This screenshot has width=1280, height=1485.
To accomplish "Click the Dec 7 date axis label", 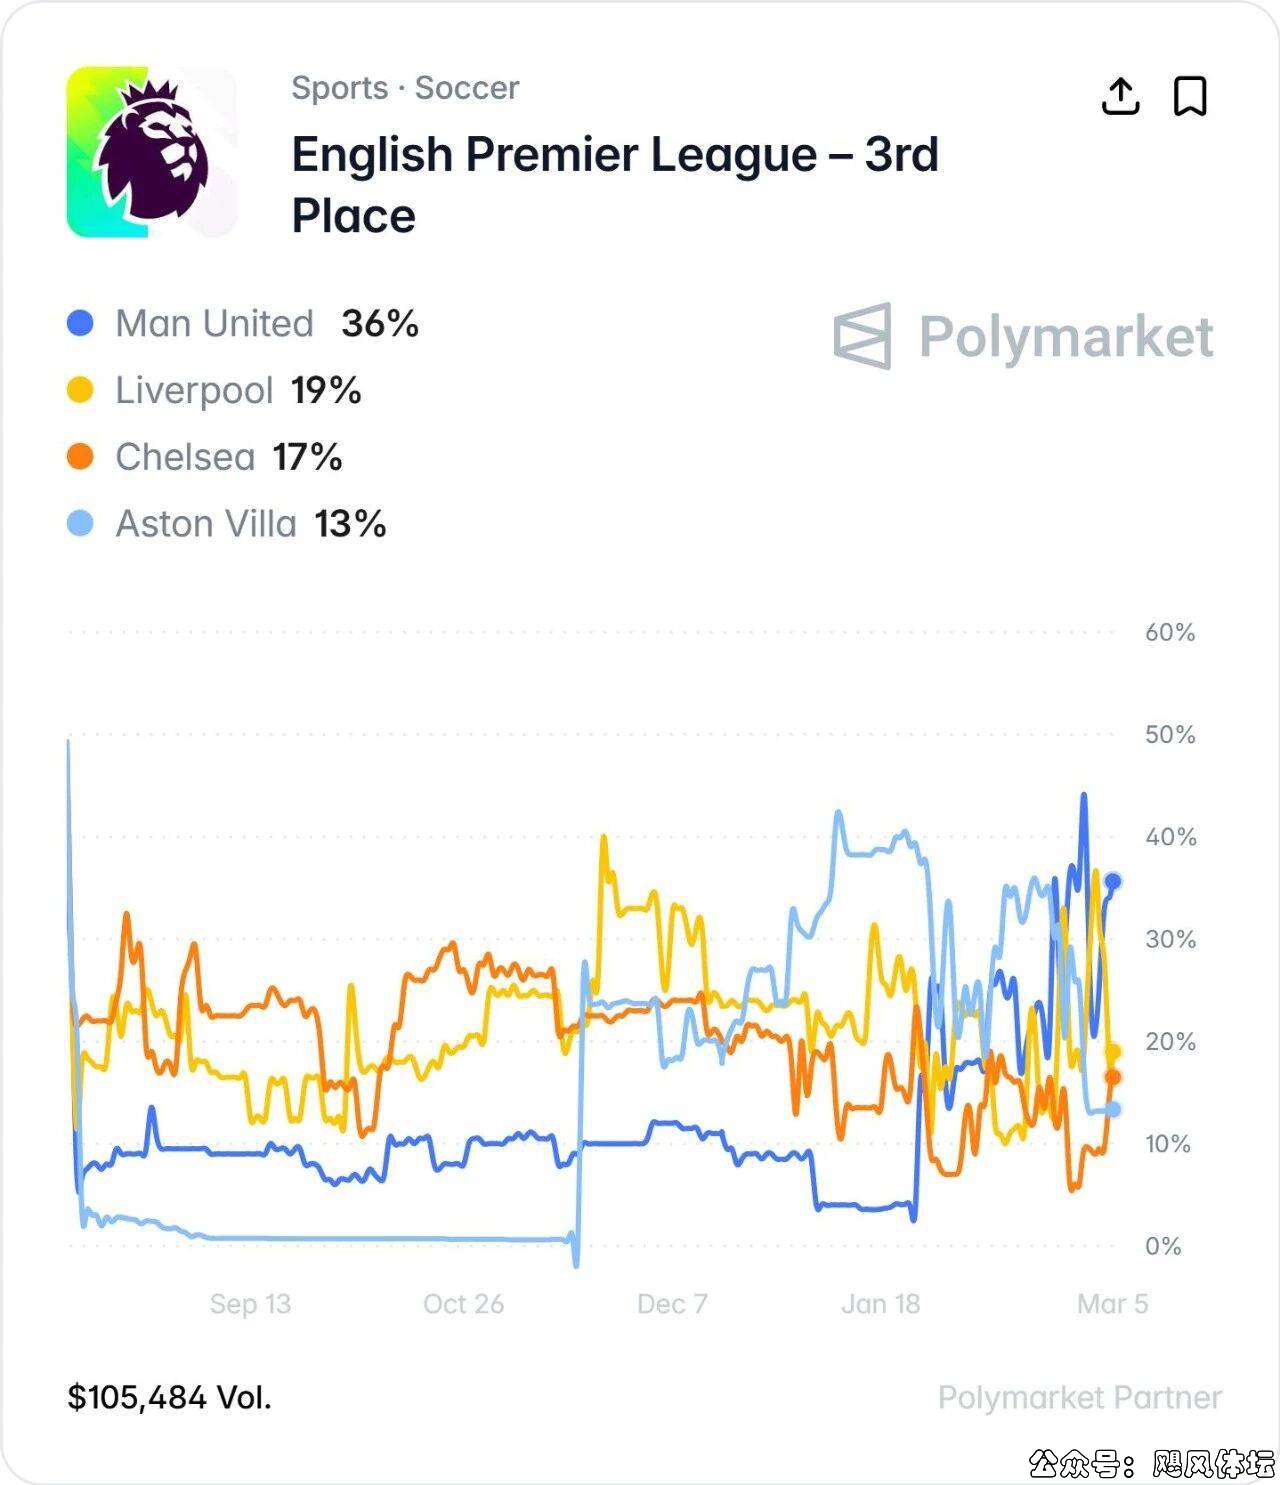I will point(672,1304).
